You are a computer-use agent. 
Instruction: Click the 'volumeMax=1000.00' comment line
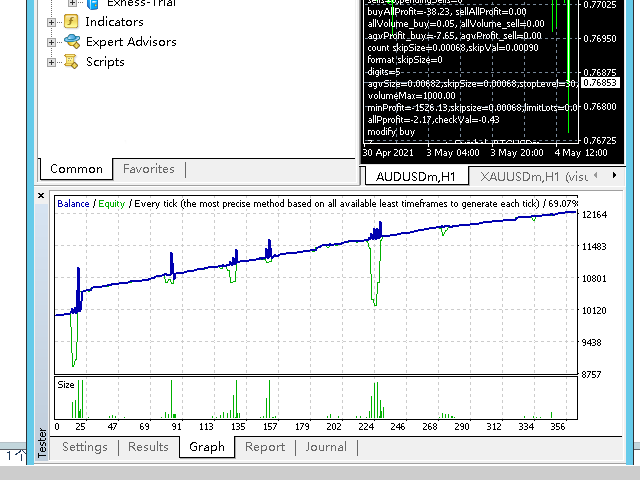tap(411, 96)
